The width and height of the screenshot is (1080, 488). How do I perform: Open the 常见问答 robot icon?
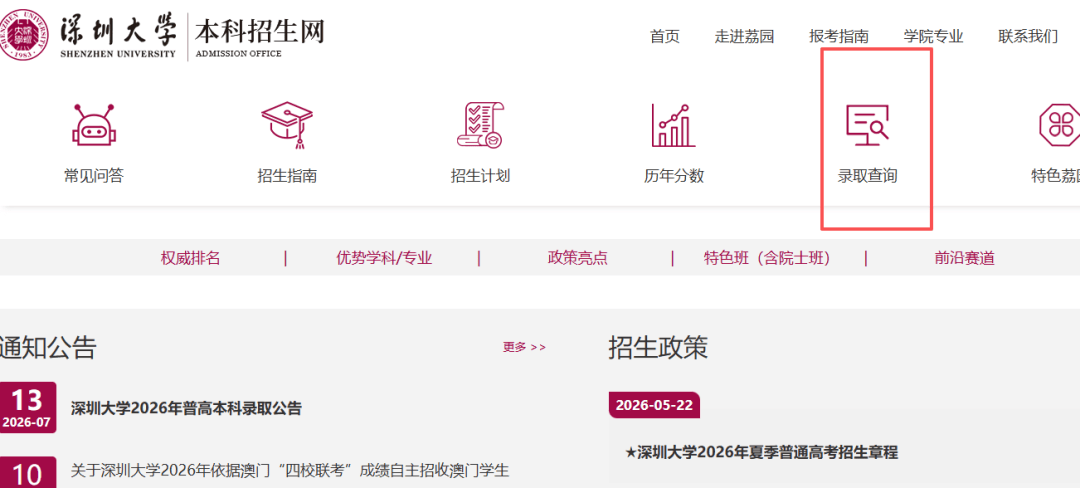coord(94,125)
